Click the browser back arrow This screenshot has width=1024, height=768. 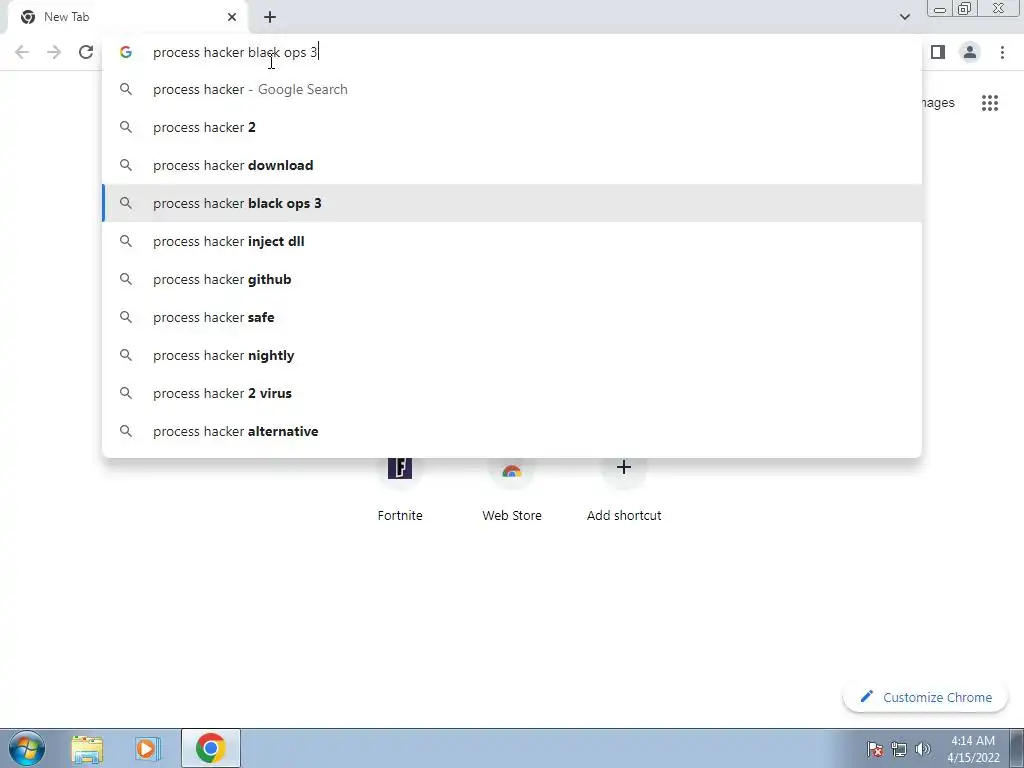22,52
